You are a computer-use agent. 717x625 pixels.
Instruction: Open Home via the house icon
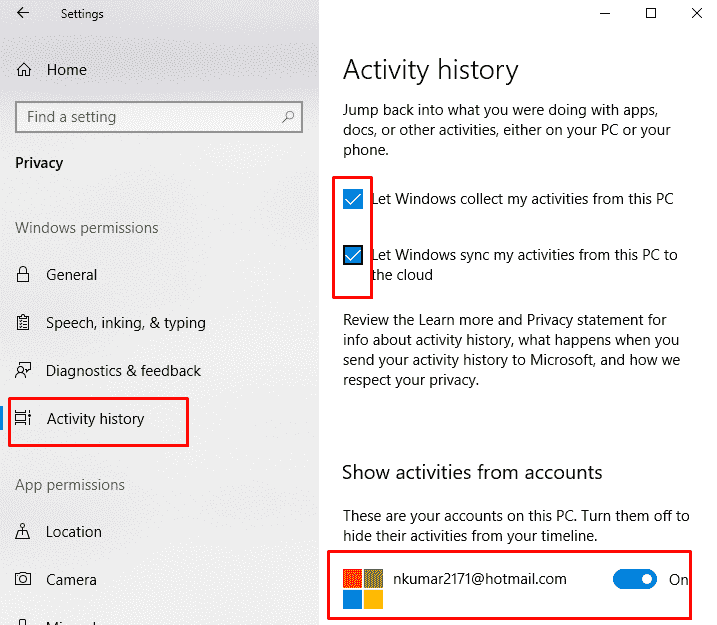(24, 70)
